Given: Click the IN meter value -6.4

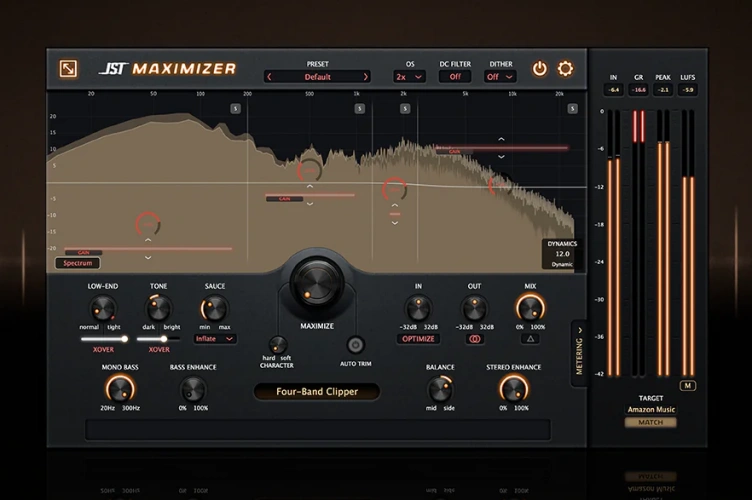Looking at the screenshot, I should pos(613,90).
